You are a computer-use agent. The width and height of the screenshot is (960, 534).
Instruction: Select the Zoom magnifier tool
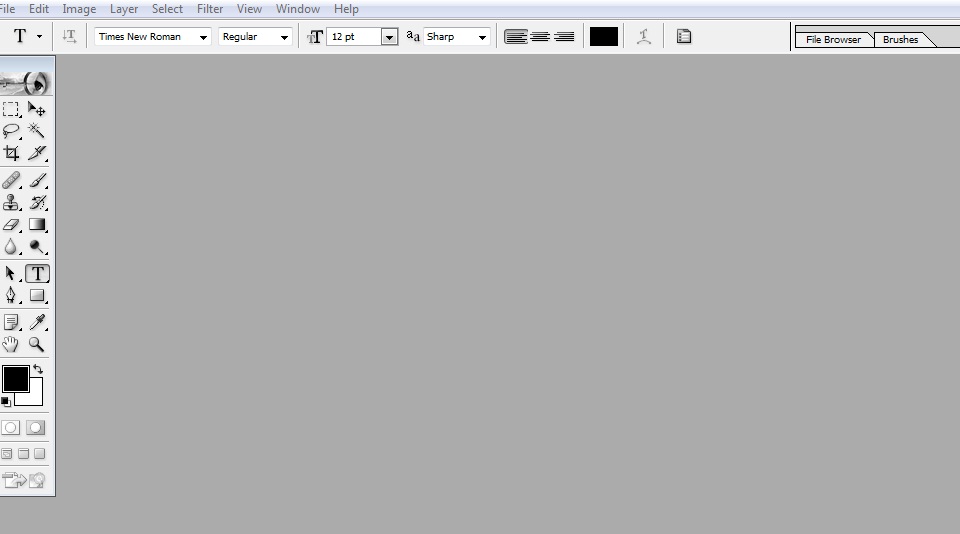pos(37,344)
